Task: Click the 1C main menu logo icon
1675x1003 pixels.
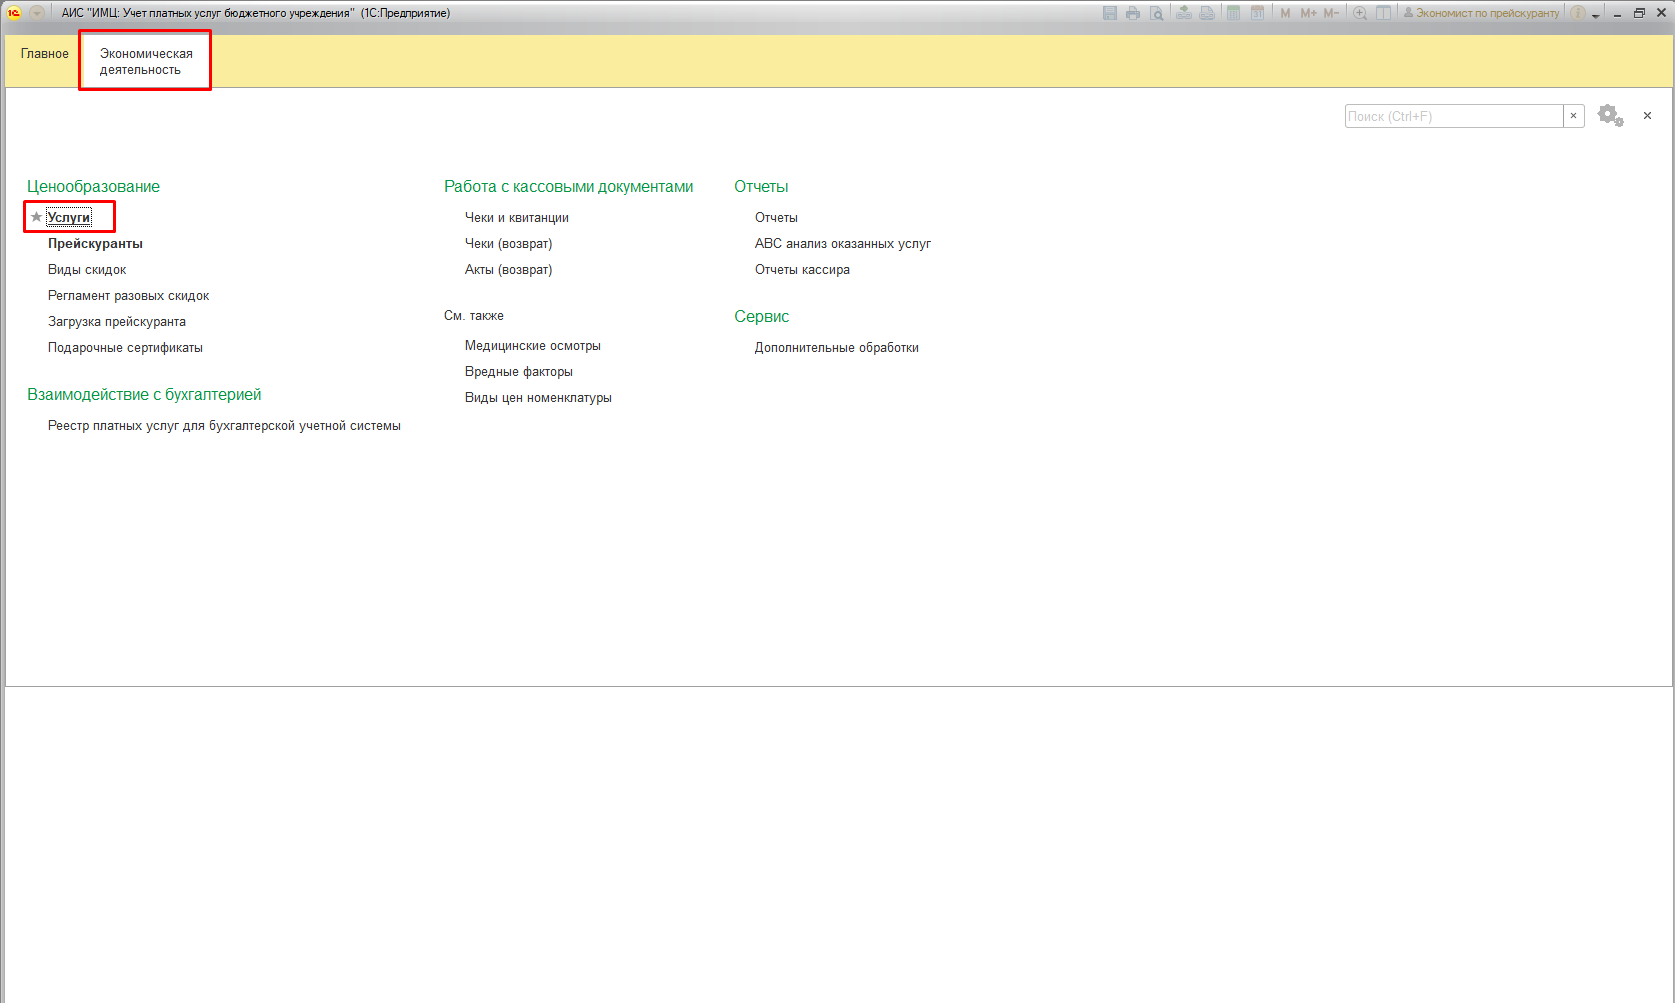Action: pos(14,13)
